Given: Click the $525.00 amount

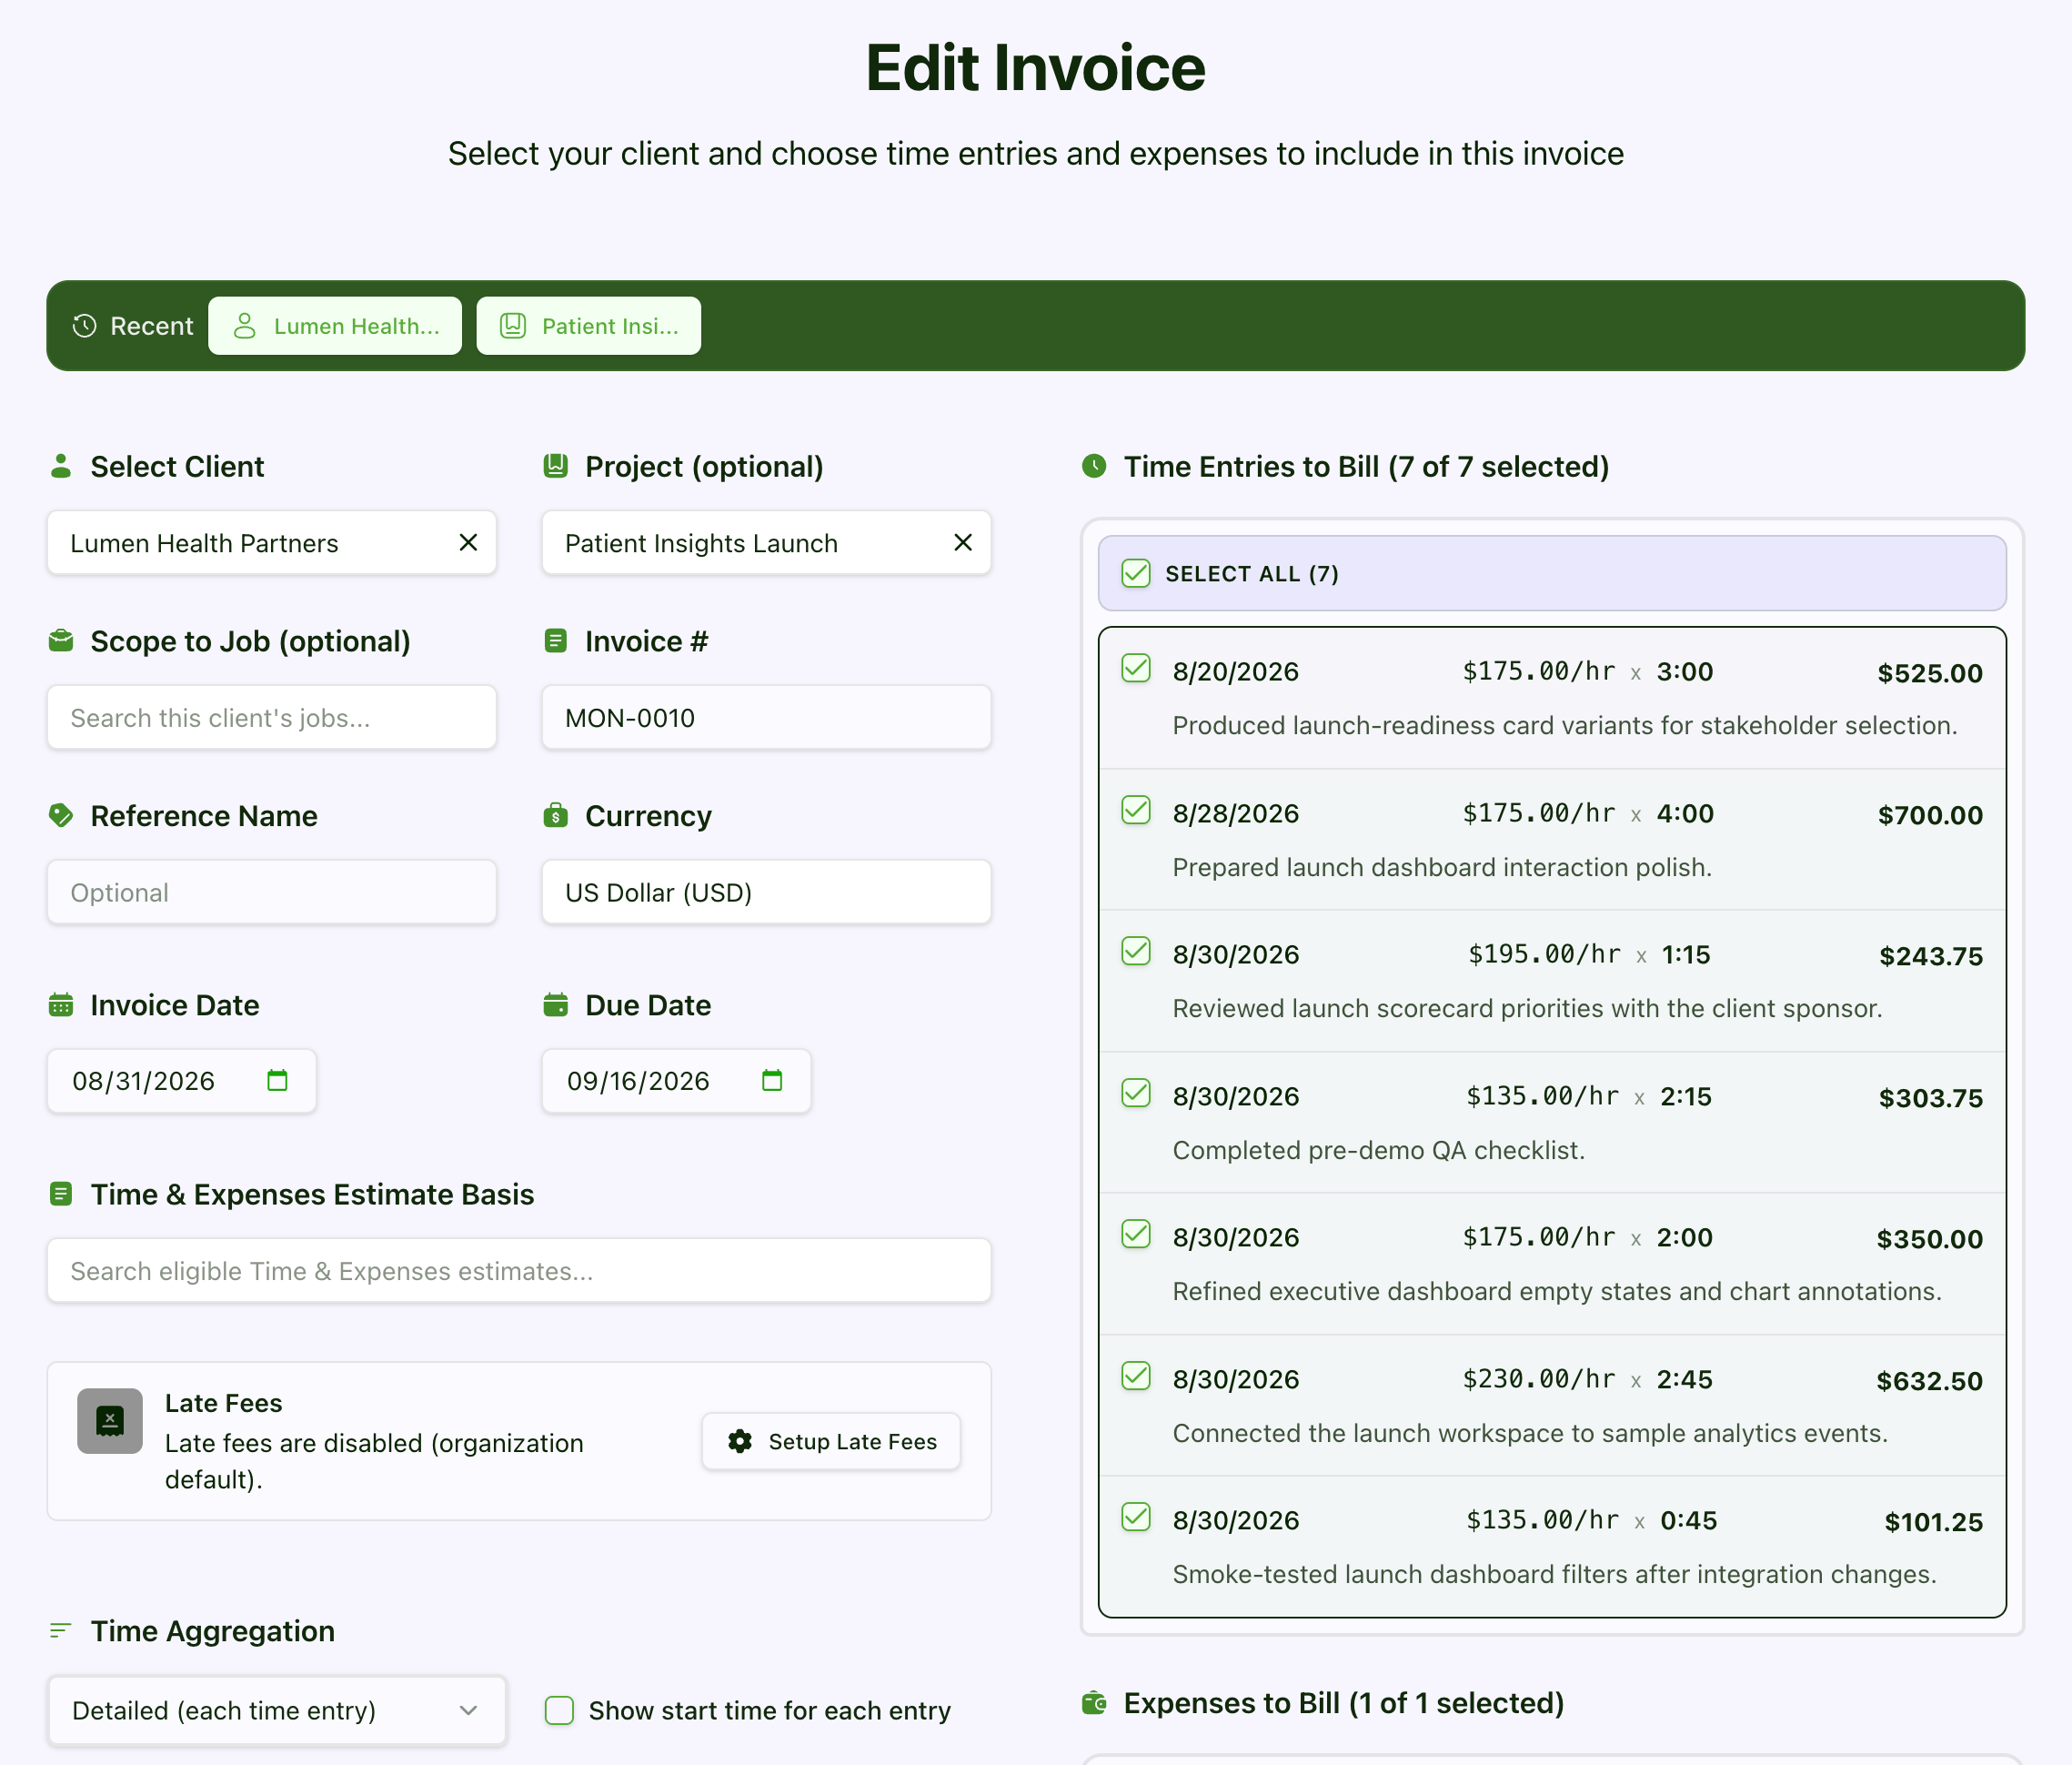Looking at the screenshot, I should click(1930, 673).
